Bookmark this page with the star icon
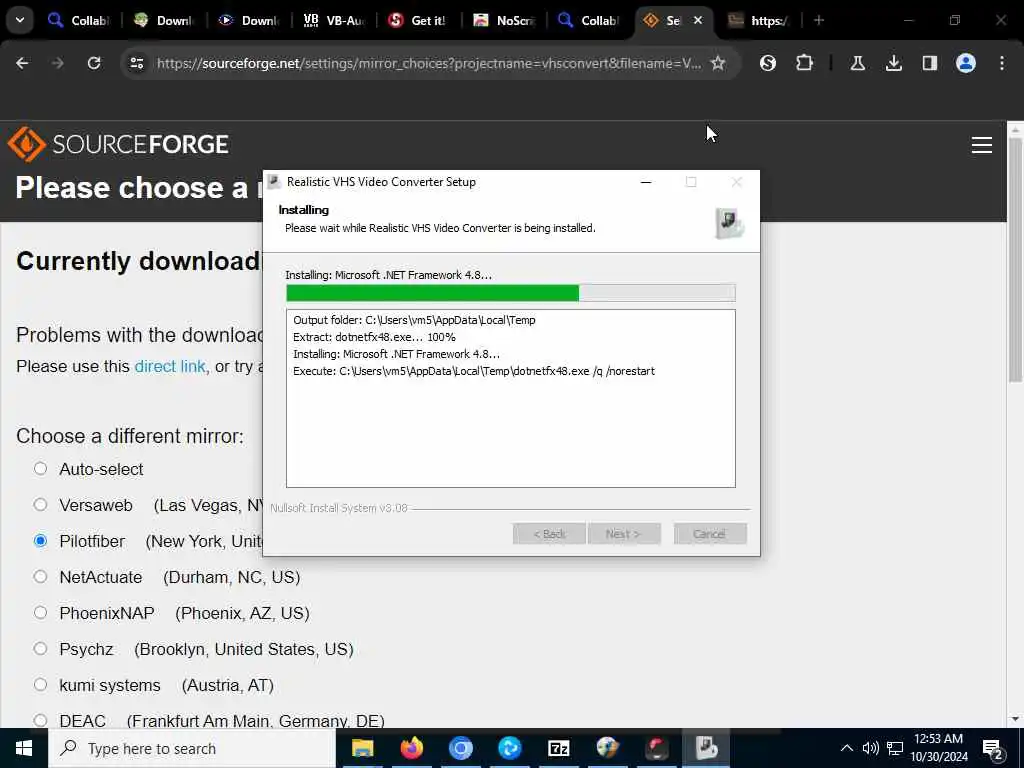 [x=718, y=63]
